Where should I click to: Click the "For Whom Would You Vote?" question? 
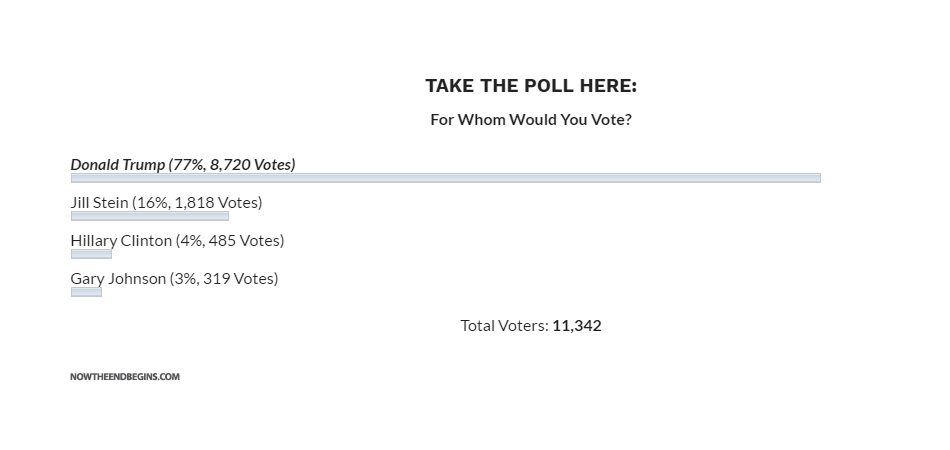530,120
